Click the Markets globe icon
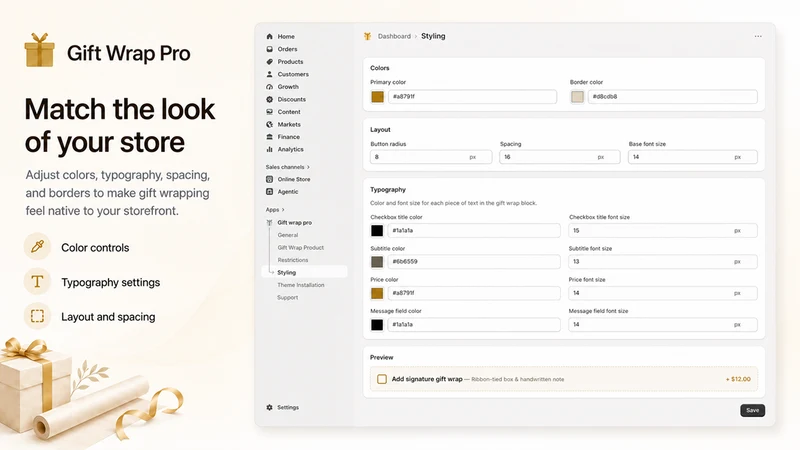Screen dimensions: 800x450 click(269, 124)
